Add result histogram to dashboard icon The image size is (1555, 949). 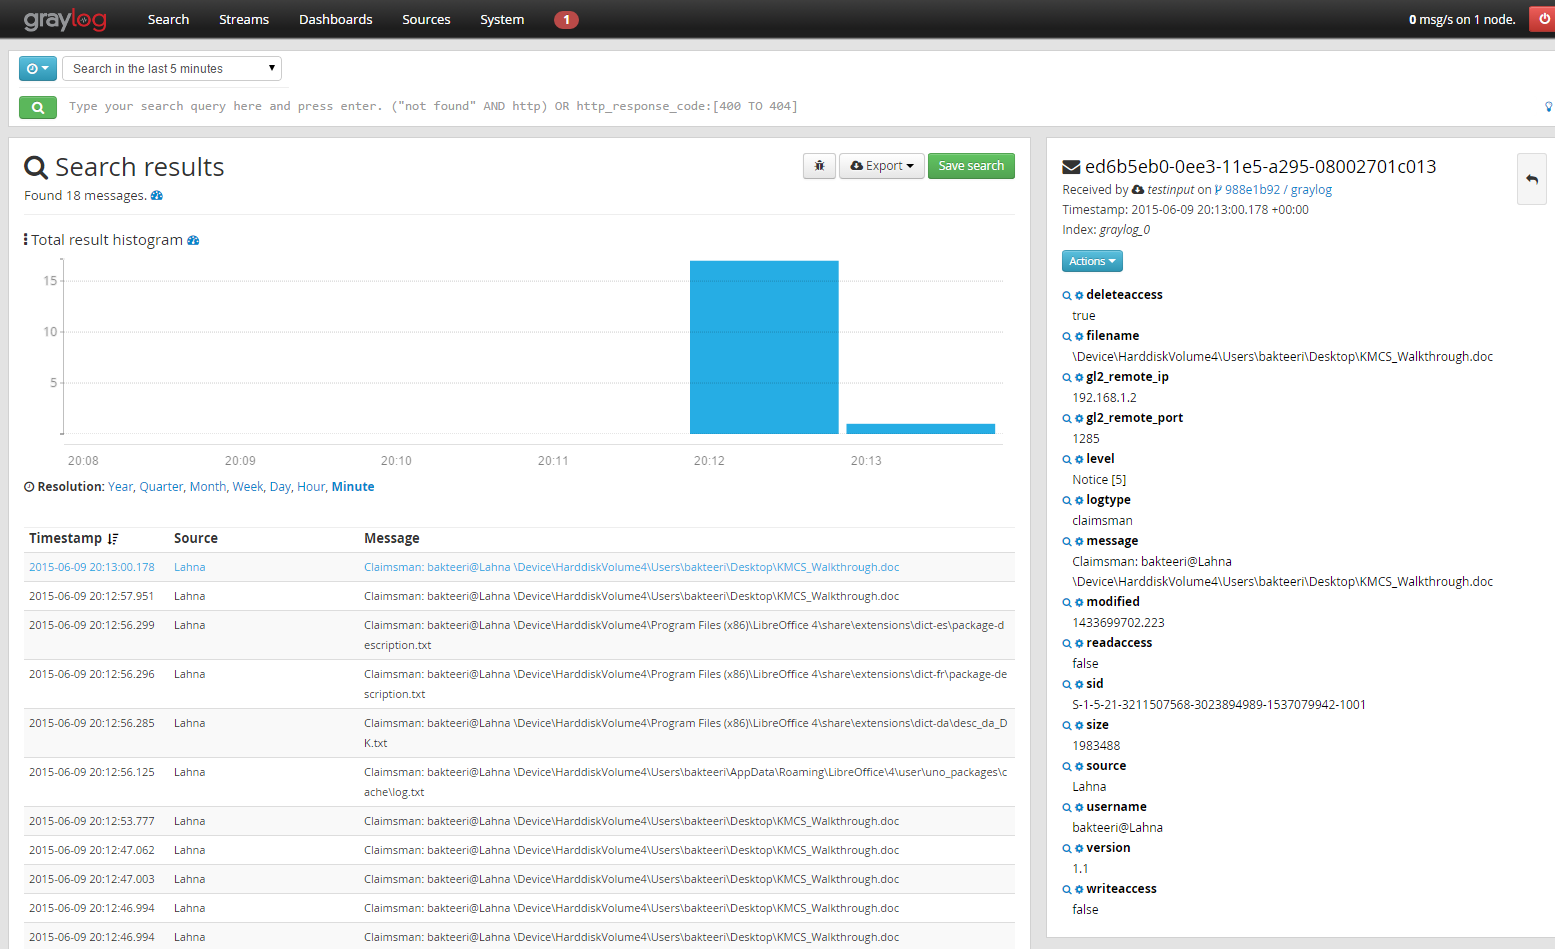pos(193,240)
